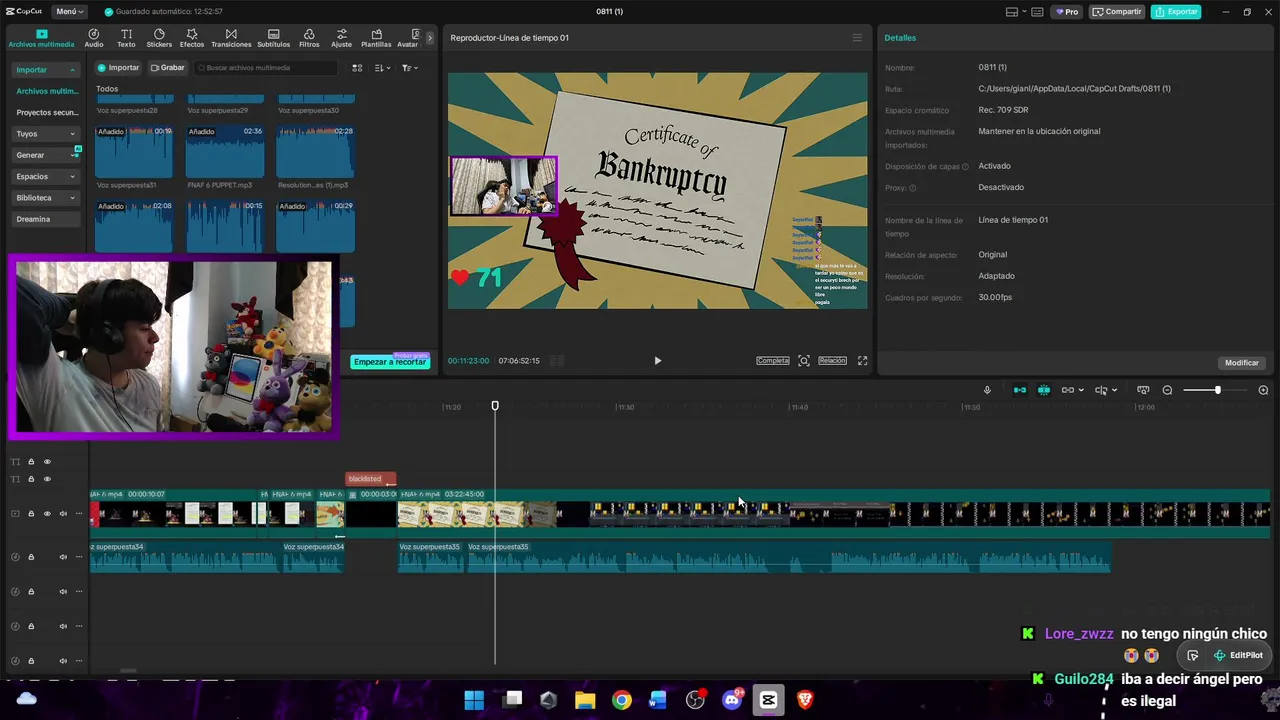This screenshot has height=720, width=1280.
Task: Open the Windows Start menu
Action: pos(474,700)
